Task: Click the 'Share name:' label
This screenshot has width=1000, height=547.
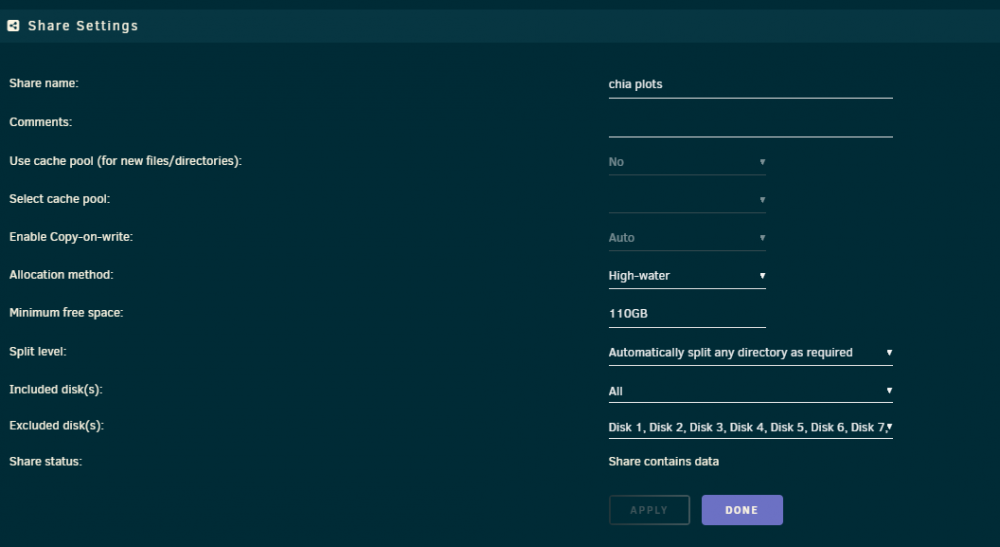Action: 44,84
